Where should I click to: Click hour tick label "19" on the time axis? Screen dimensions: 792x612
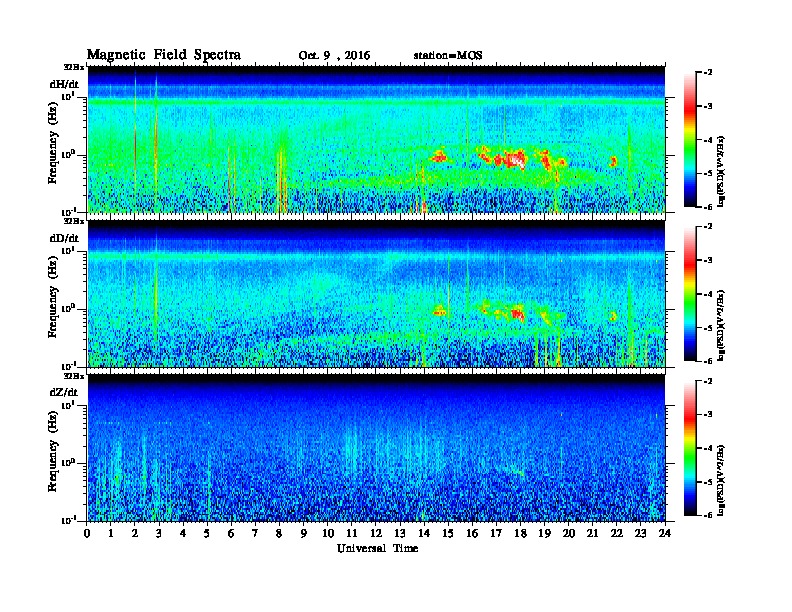point(544,533)
